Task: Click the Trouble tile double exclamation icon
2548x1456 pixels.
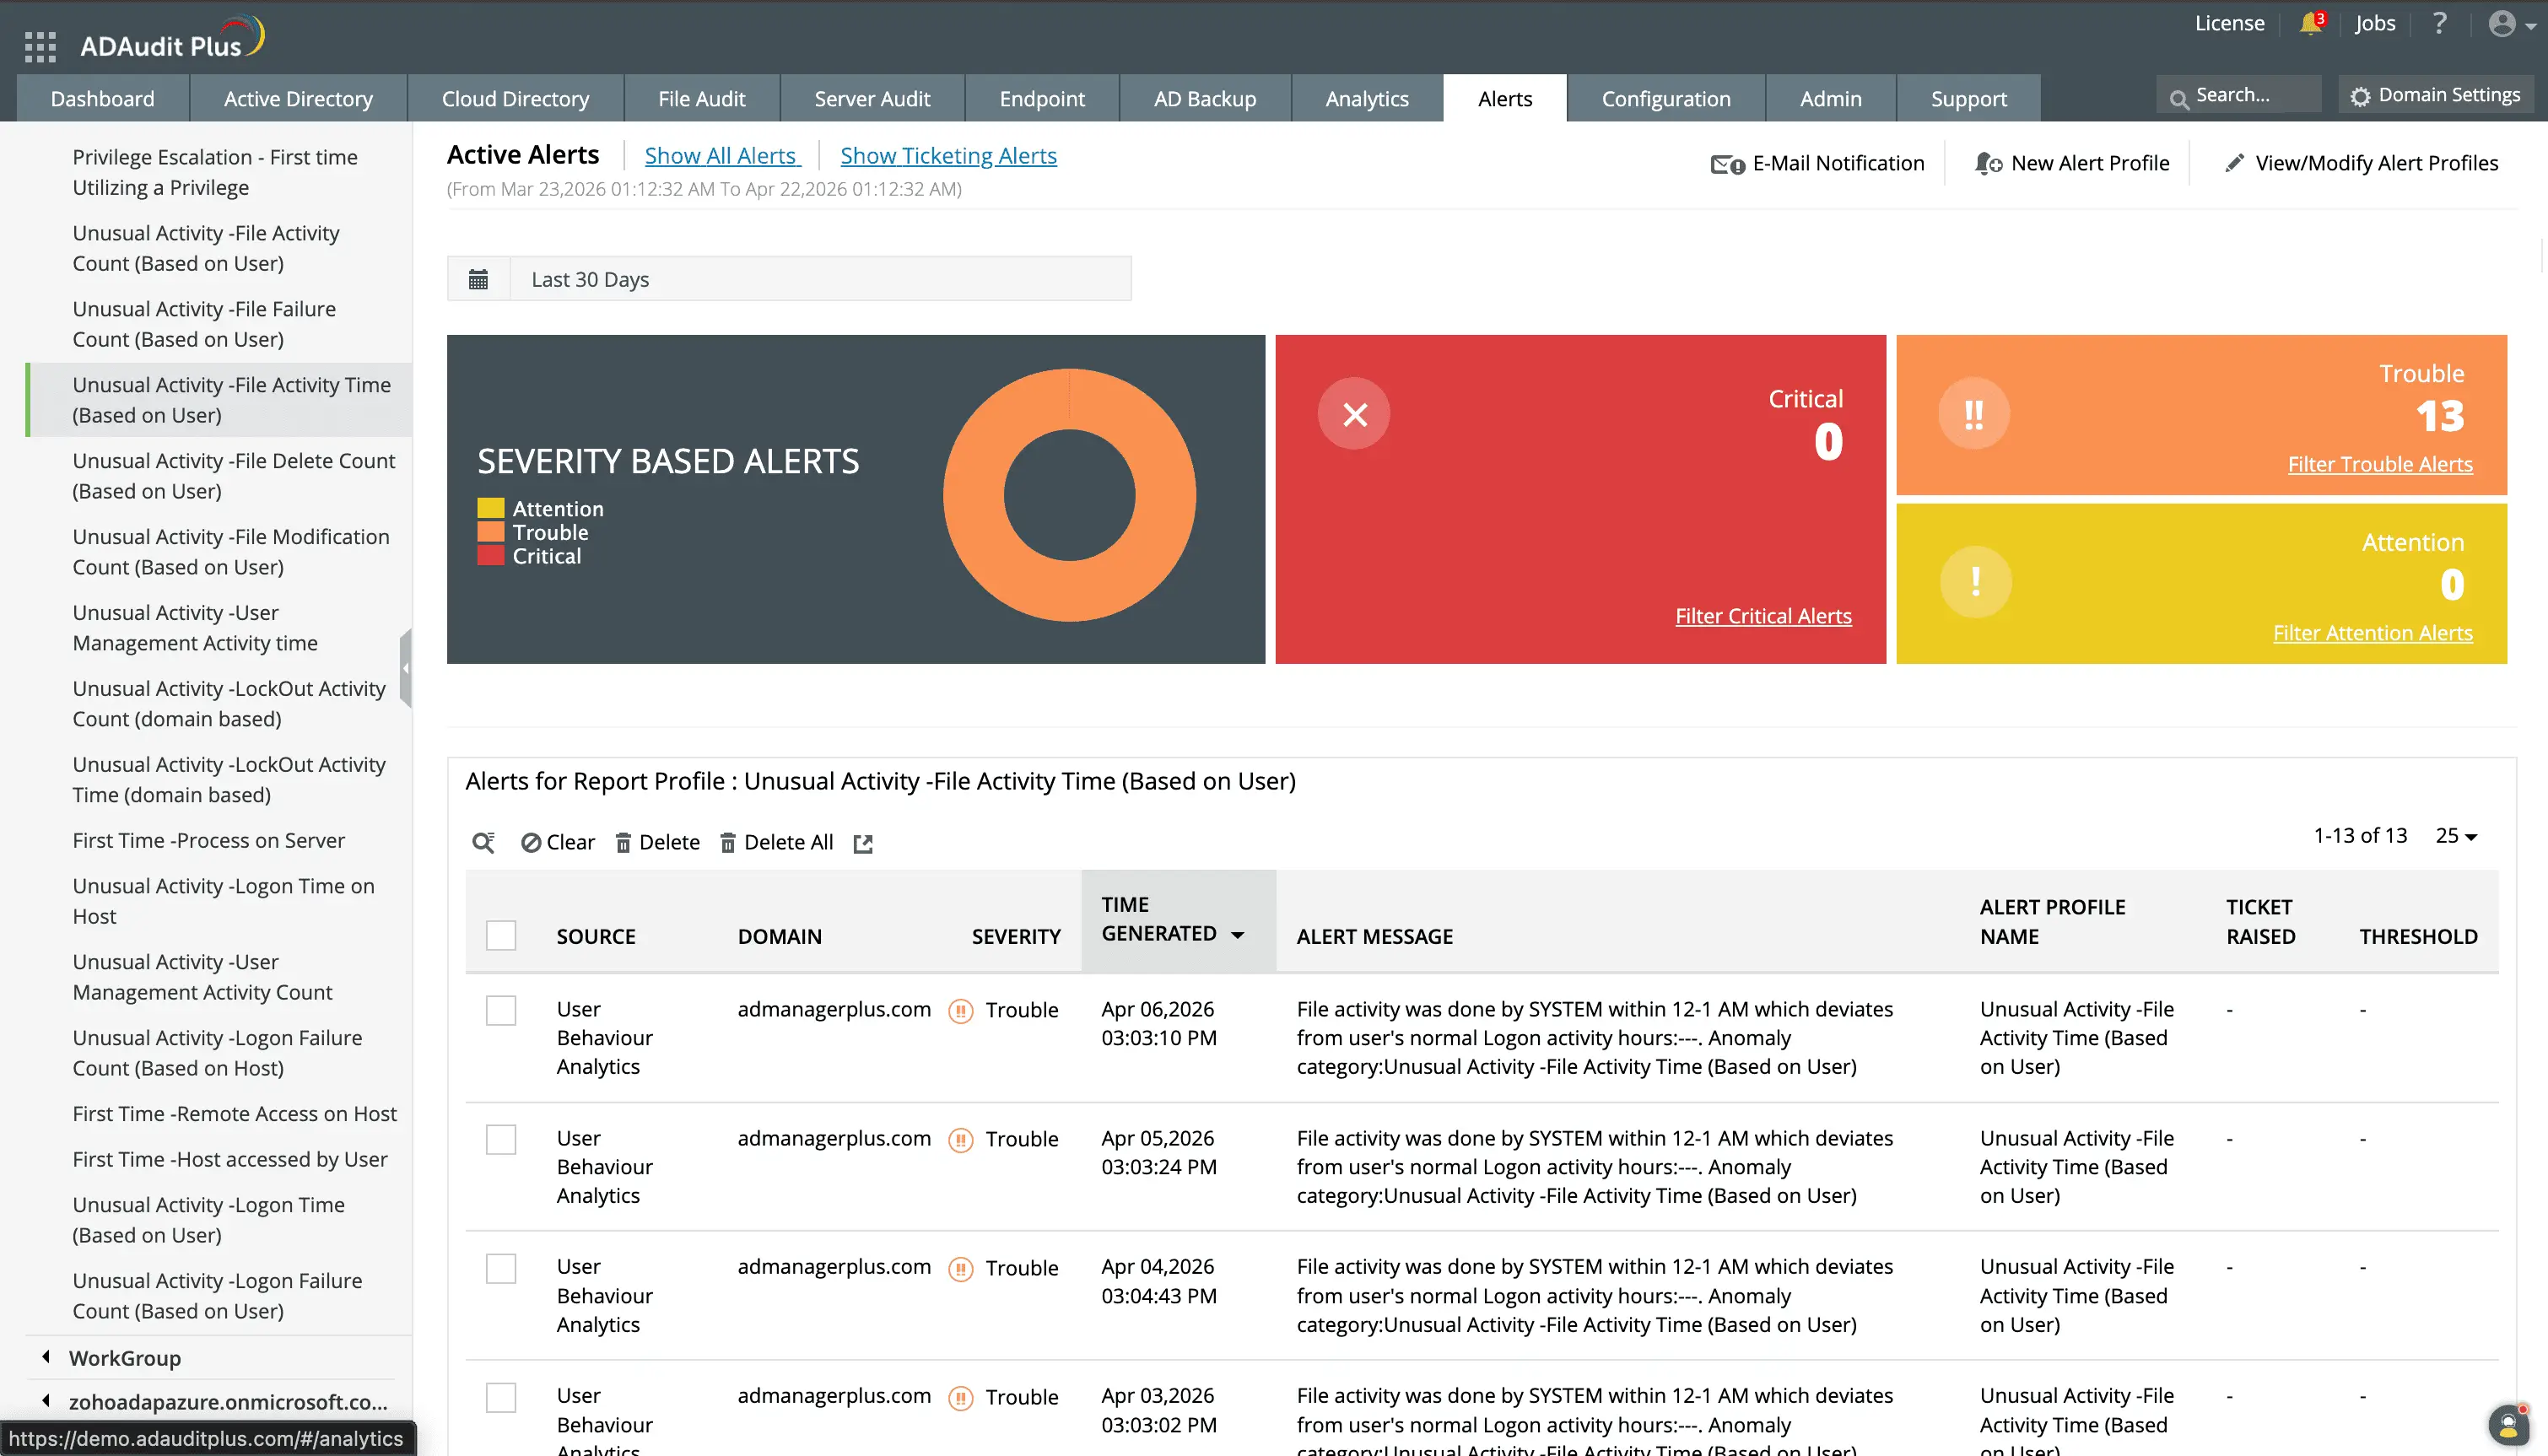Action: (x=1974, y=413)
